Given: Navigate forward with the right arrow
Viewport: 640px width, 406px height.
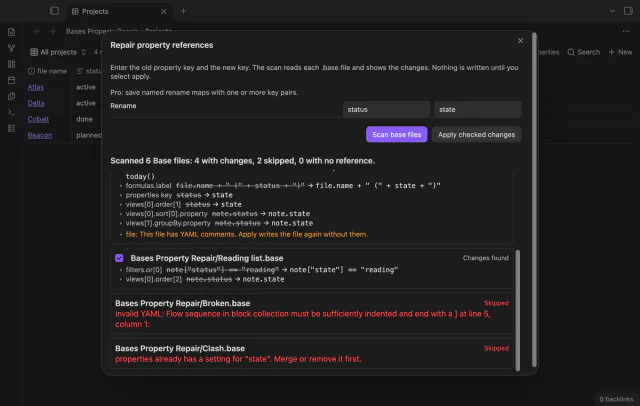Looking at the screenshot, I should click(x=52, y=31).
